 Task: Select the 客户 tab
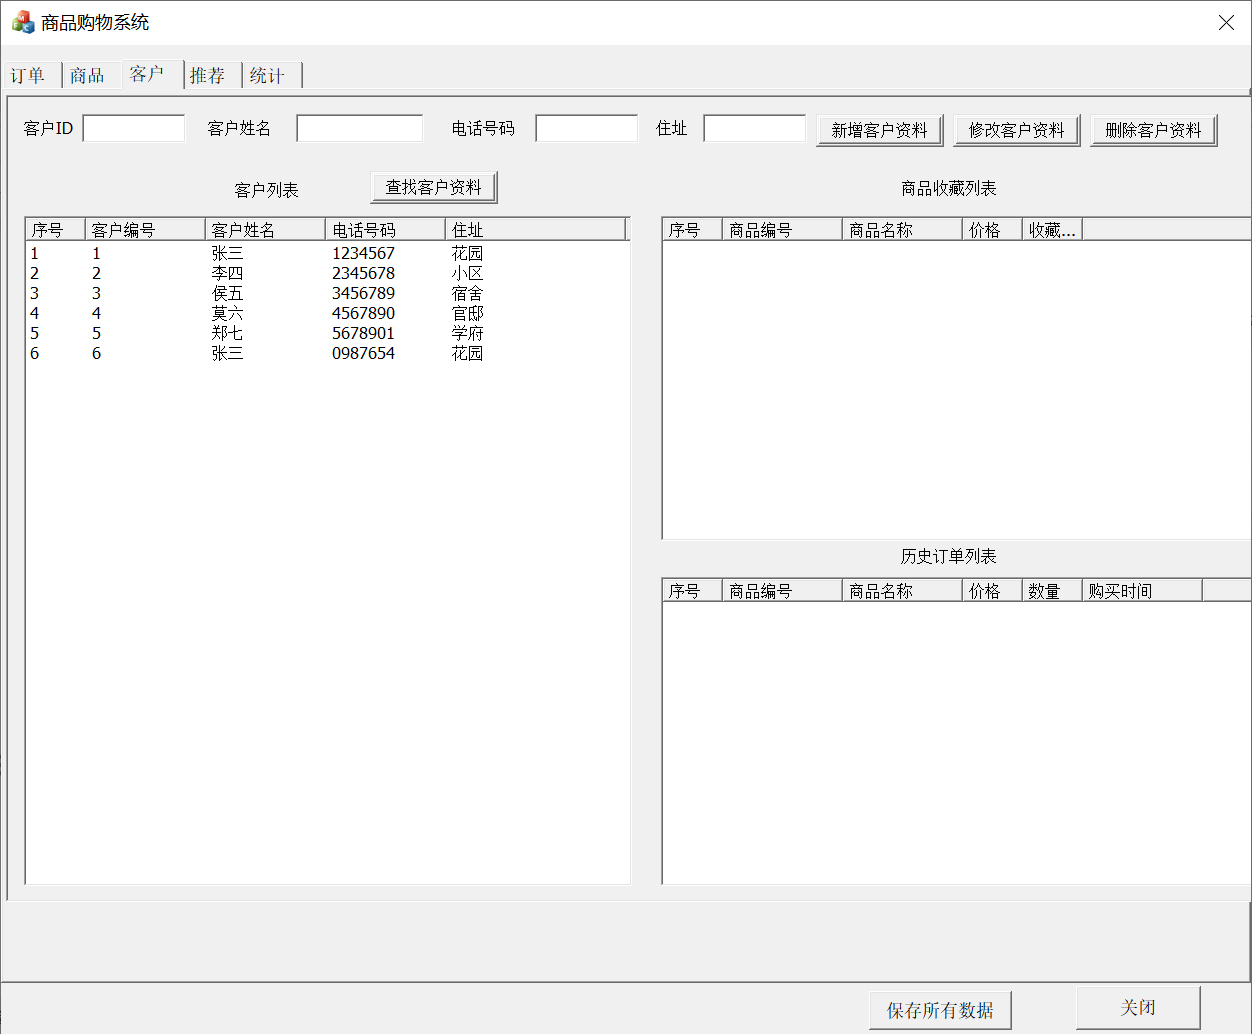152,74
